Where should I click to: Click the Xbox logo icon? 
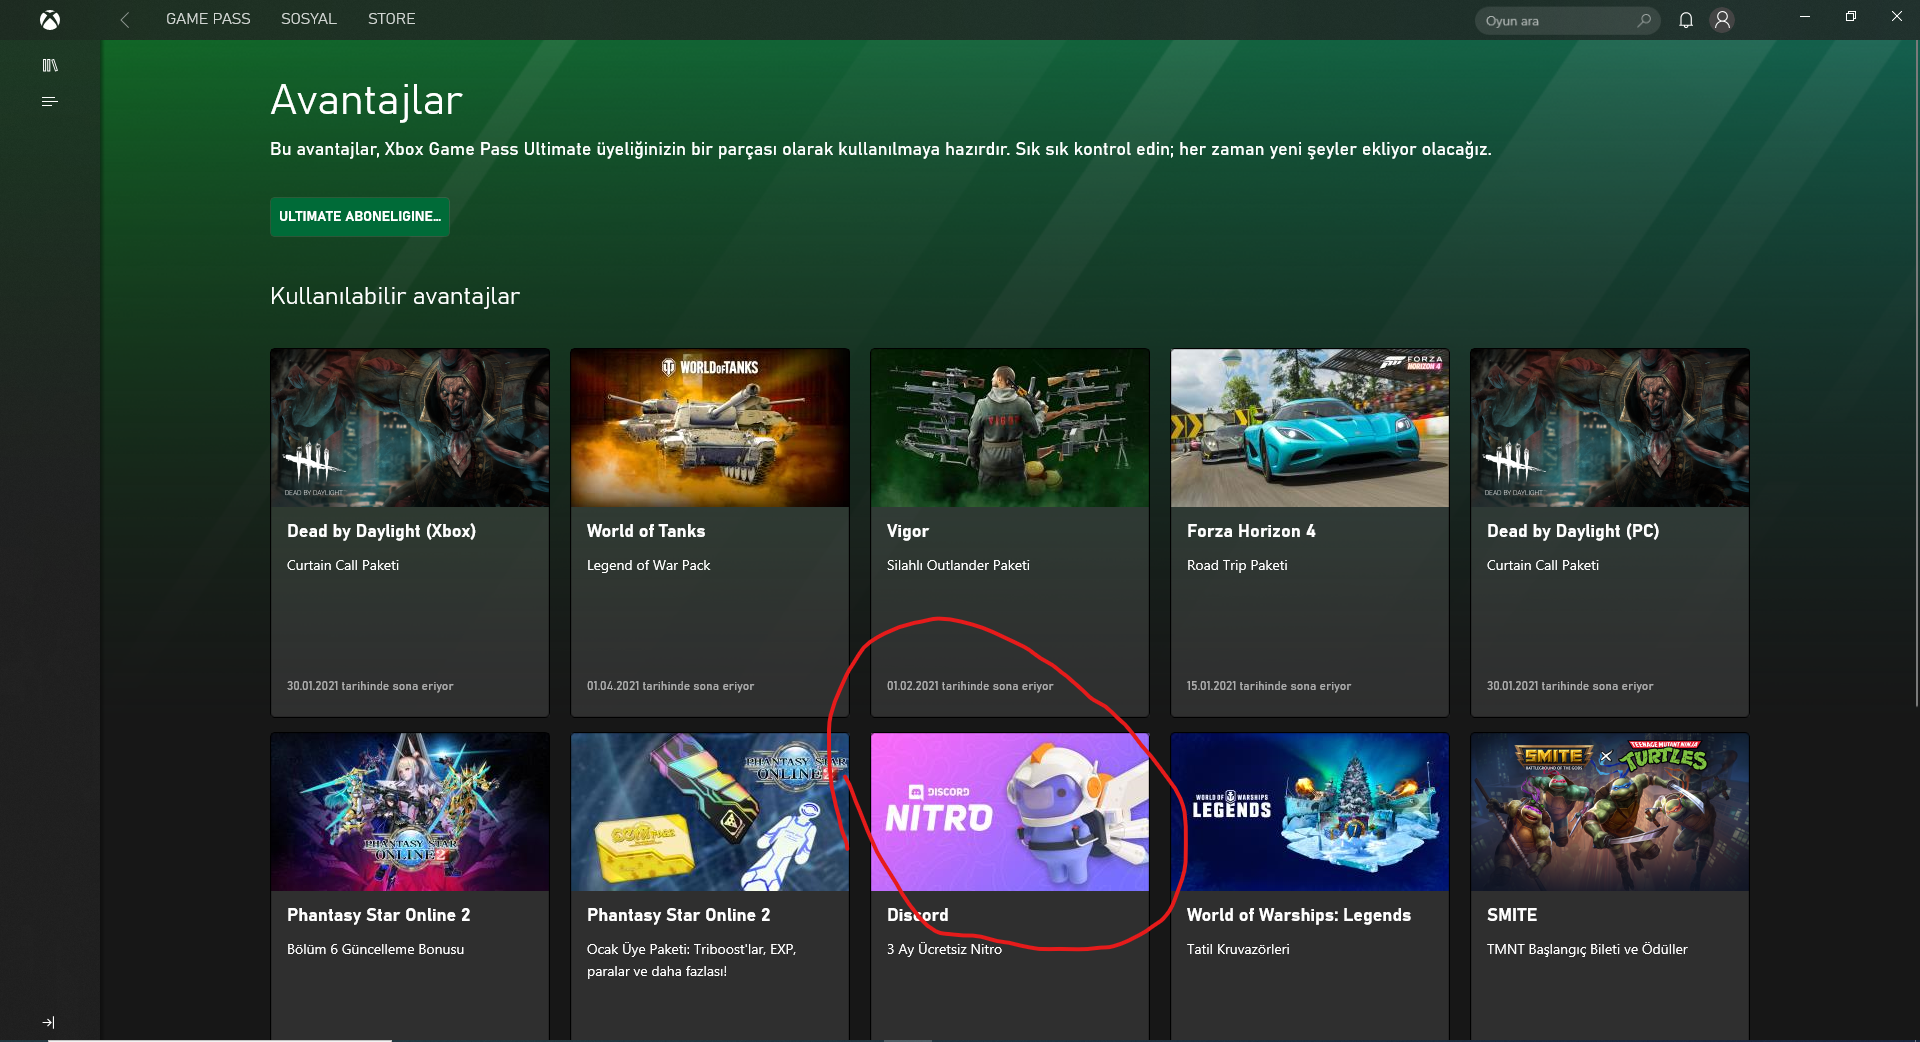tap(50, 20)
